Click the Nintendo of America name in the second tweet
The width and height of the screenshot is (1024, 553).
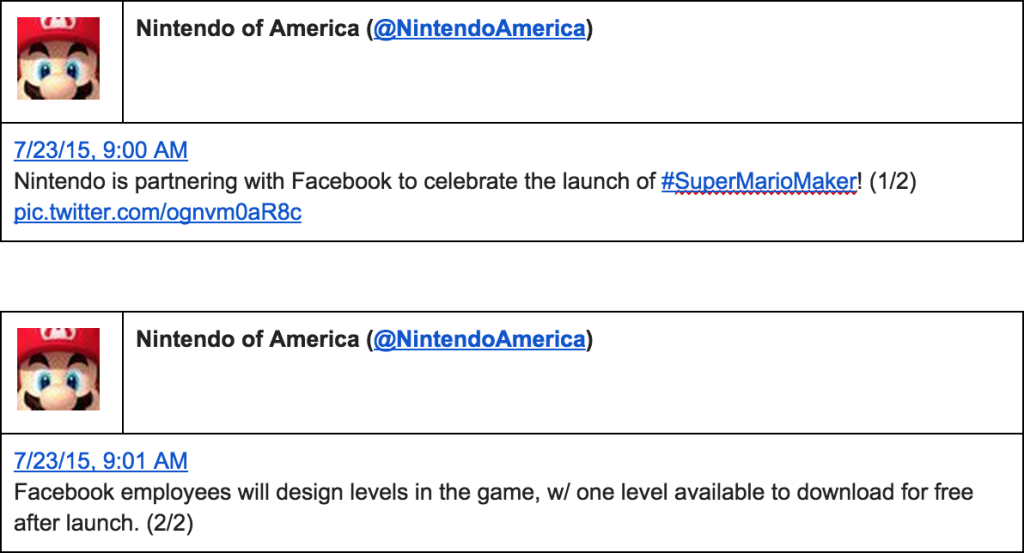[248, 340]
